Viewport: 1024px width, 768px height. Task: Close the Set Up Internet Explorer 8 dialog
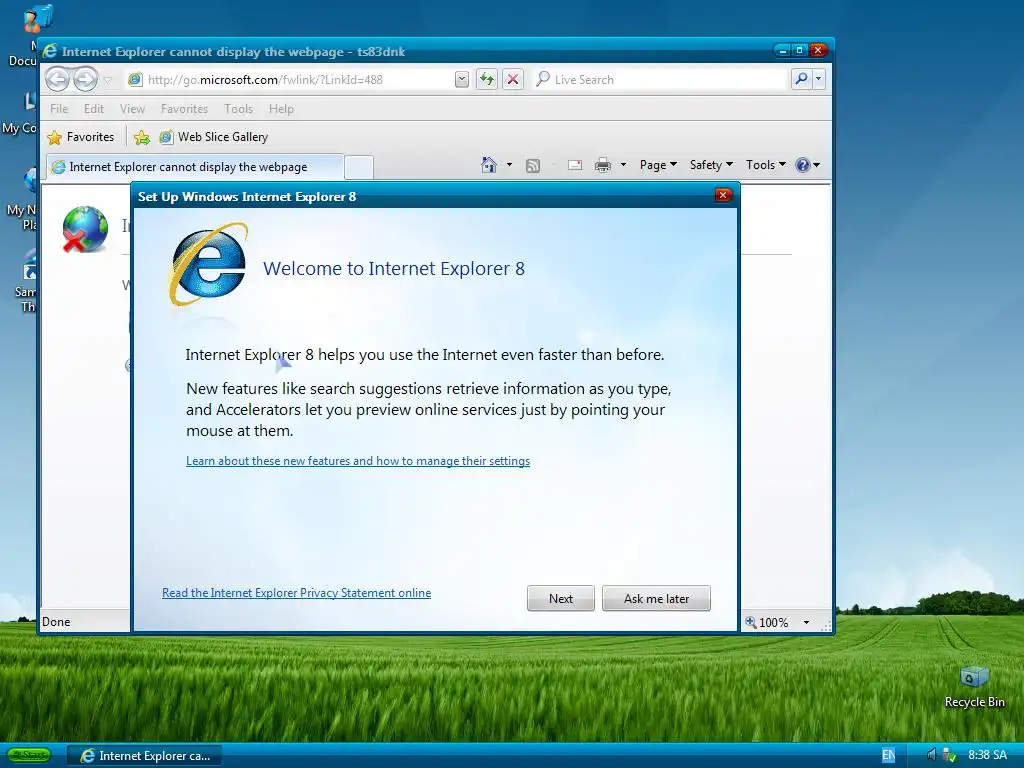pyautogui.click(x=723, y=195)
